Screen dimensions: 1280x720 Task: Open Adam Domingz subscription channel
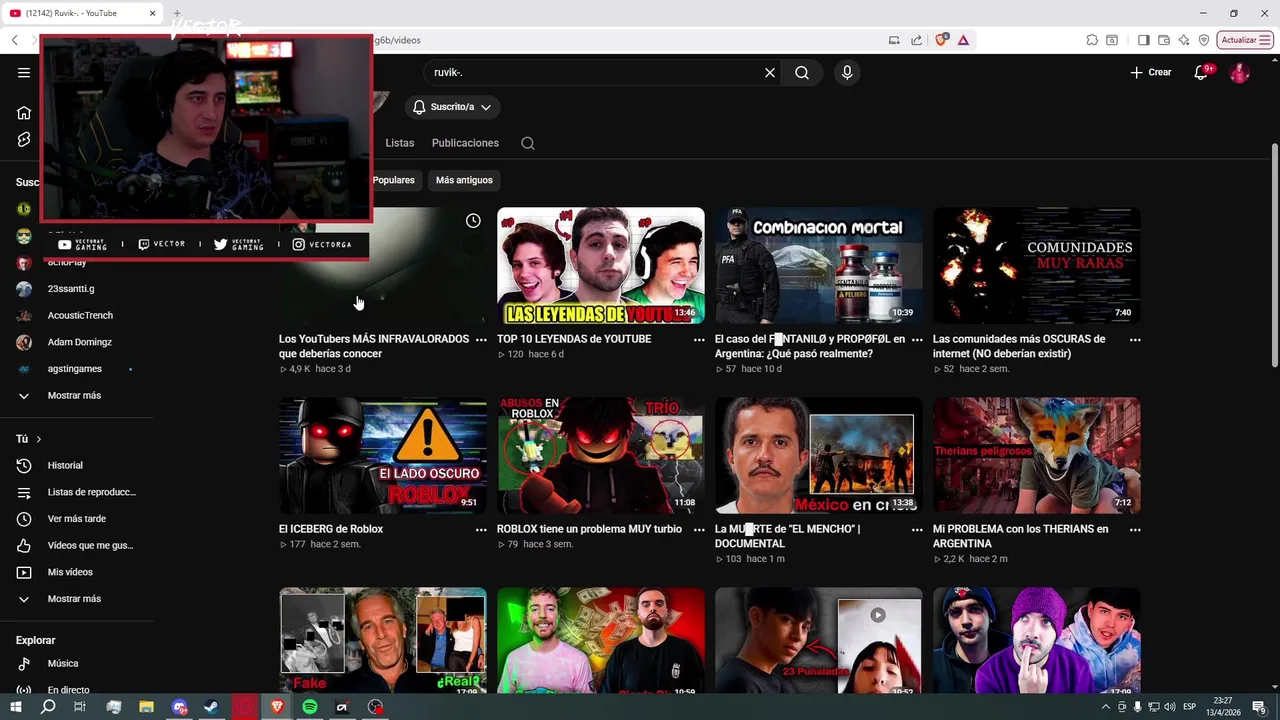tap(79, 342)
